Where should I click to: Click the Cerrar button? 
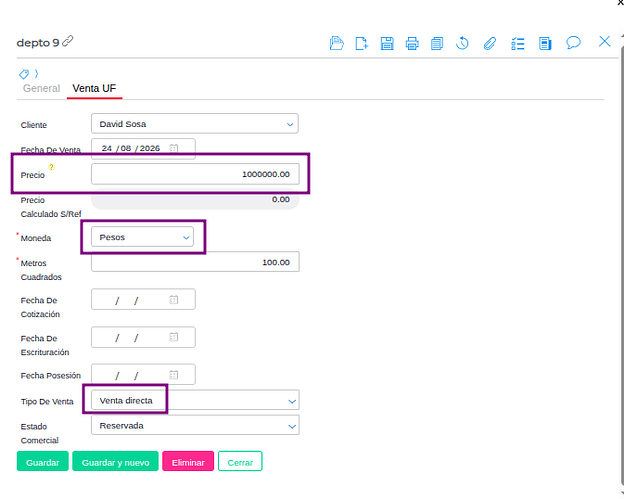240,462
